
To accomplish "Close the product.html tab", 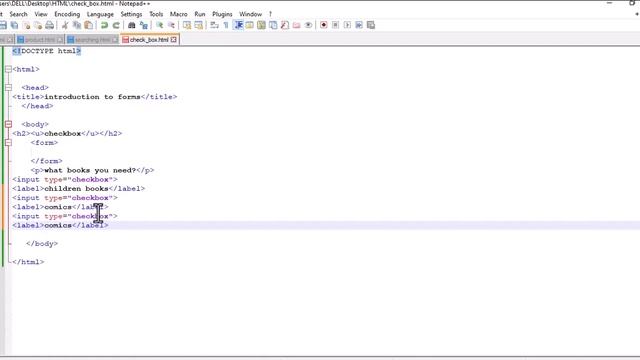I will (60, 40).
